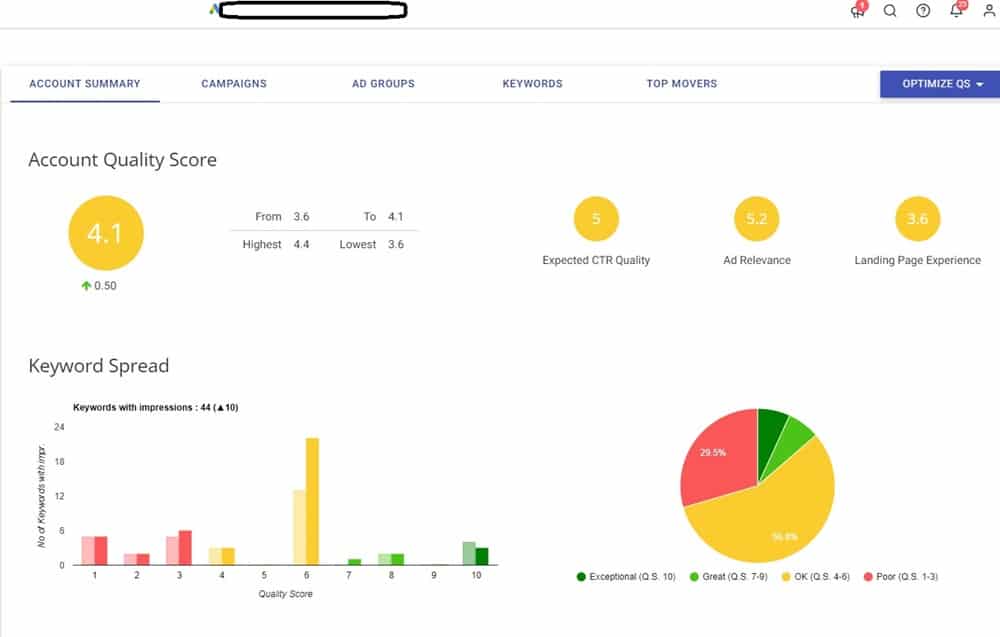Image resolution: width=1000 pixels, height=637 pixels.
Task: Toggle the Exceptional (Q.S. 10) legend item
Action: (x=625, y=576)
